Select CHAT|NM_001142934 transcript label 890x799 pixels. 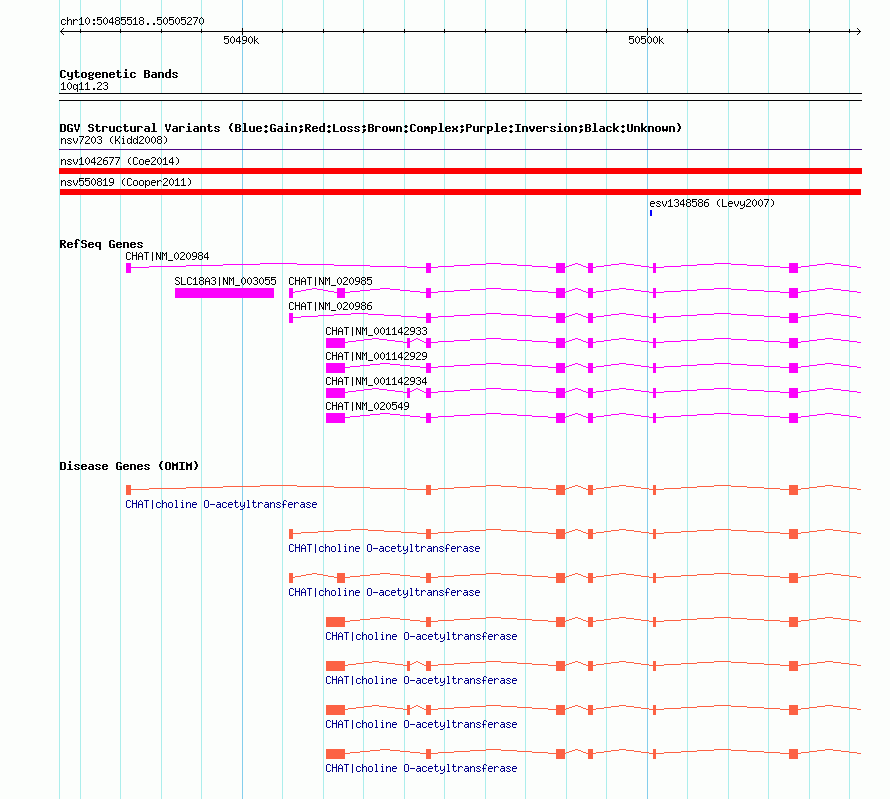pyautogui.click(x=376, y=381)
